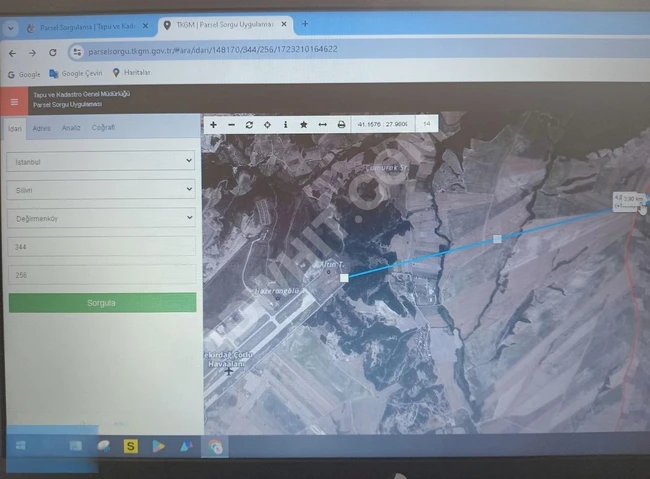Switch to Parsel Sorgulama browser tab
650x479 pixels.
coord(88,27)
